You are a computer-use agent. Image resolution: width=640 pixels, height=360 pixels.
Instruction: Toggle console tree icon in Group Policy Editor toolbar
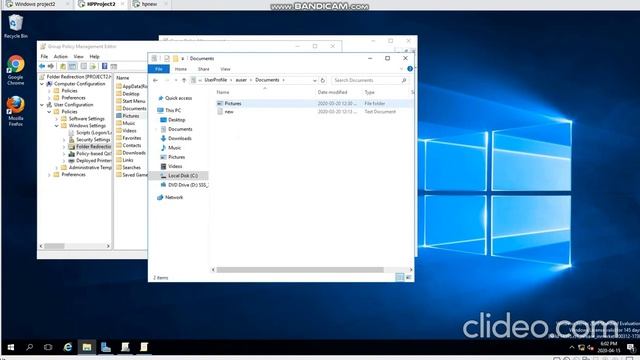tap(72, 66)
